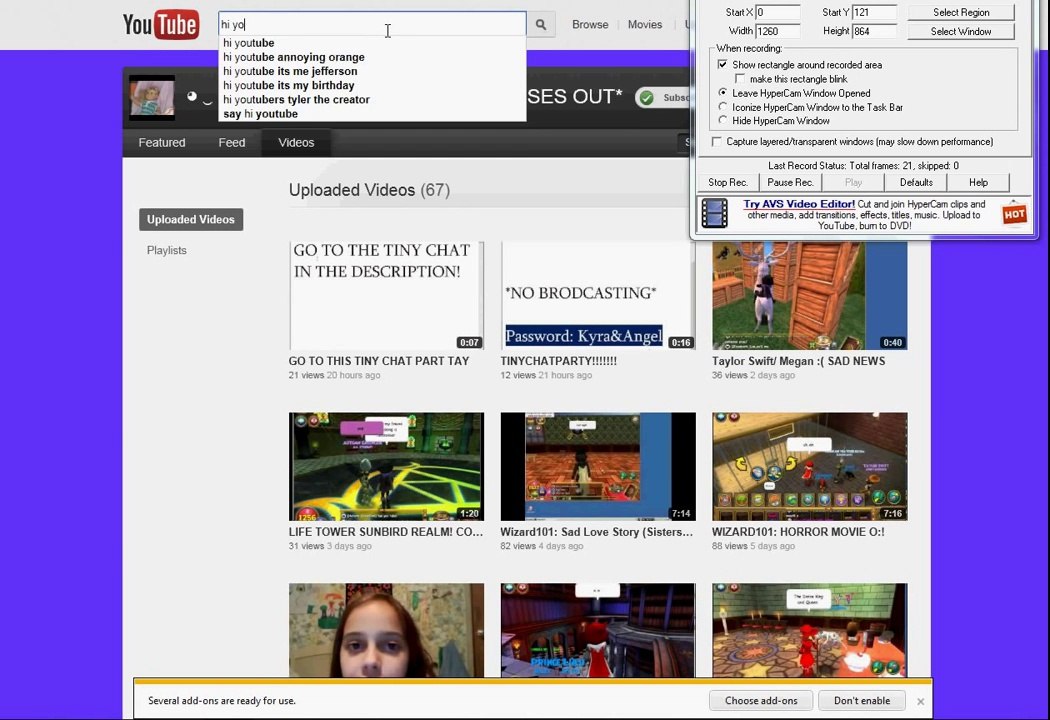1050x720 pixels.
Task: Choose suggestion 'hi youtube annoying orange'
Action: 372,57
